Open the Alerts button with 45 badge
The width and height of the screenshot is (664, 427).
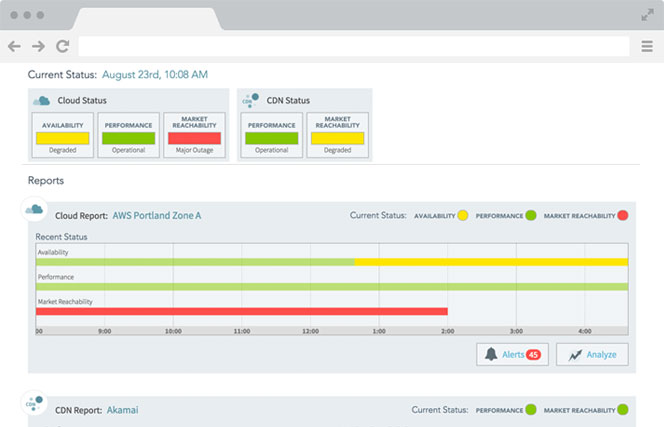pyautogui.click(x=512, y=354)
